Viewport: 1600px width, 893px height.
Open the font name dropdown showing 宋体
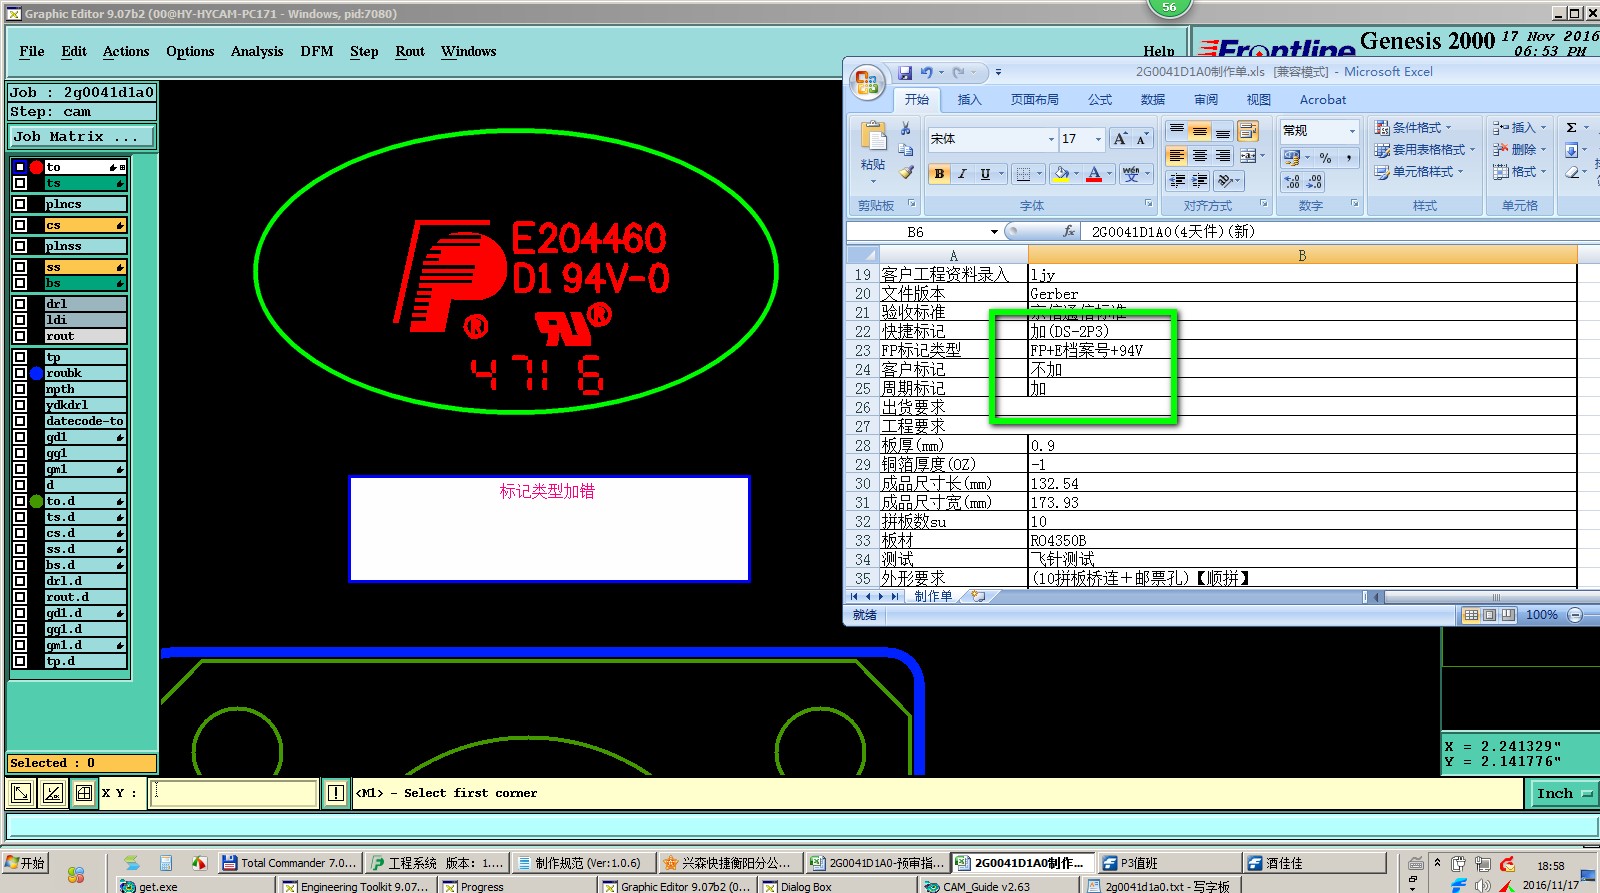1051,139
